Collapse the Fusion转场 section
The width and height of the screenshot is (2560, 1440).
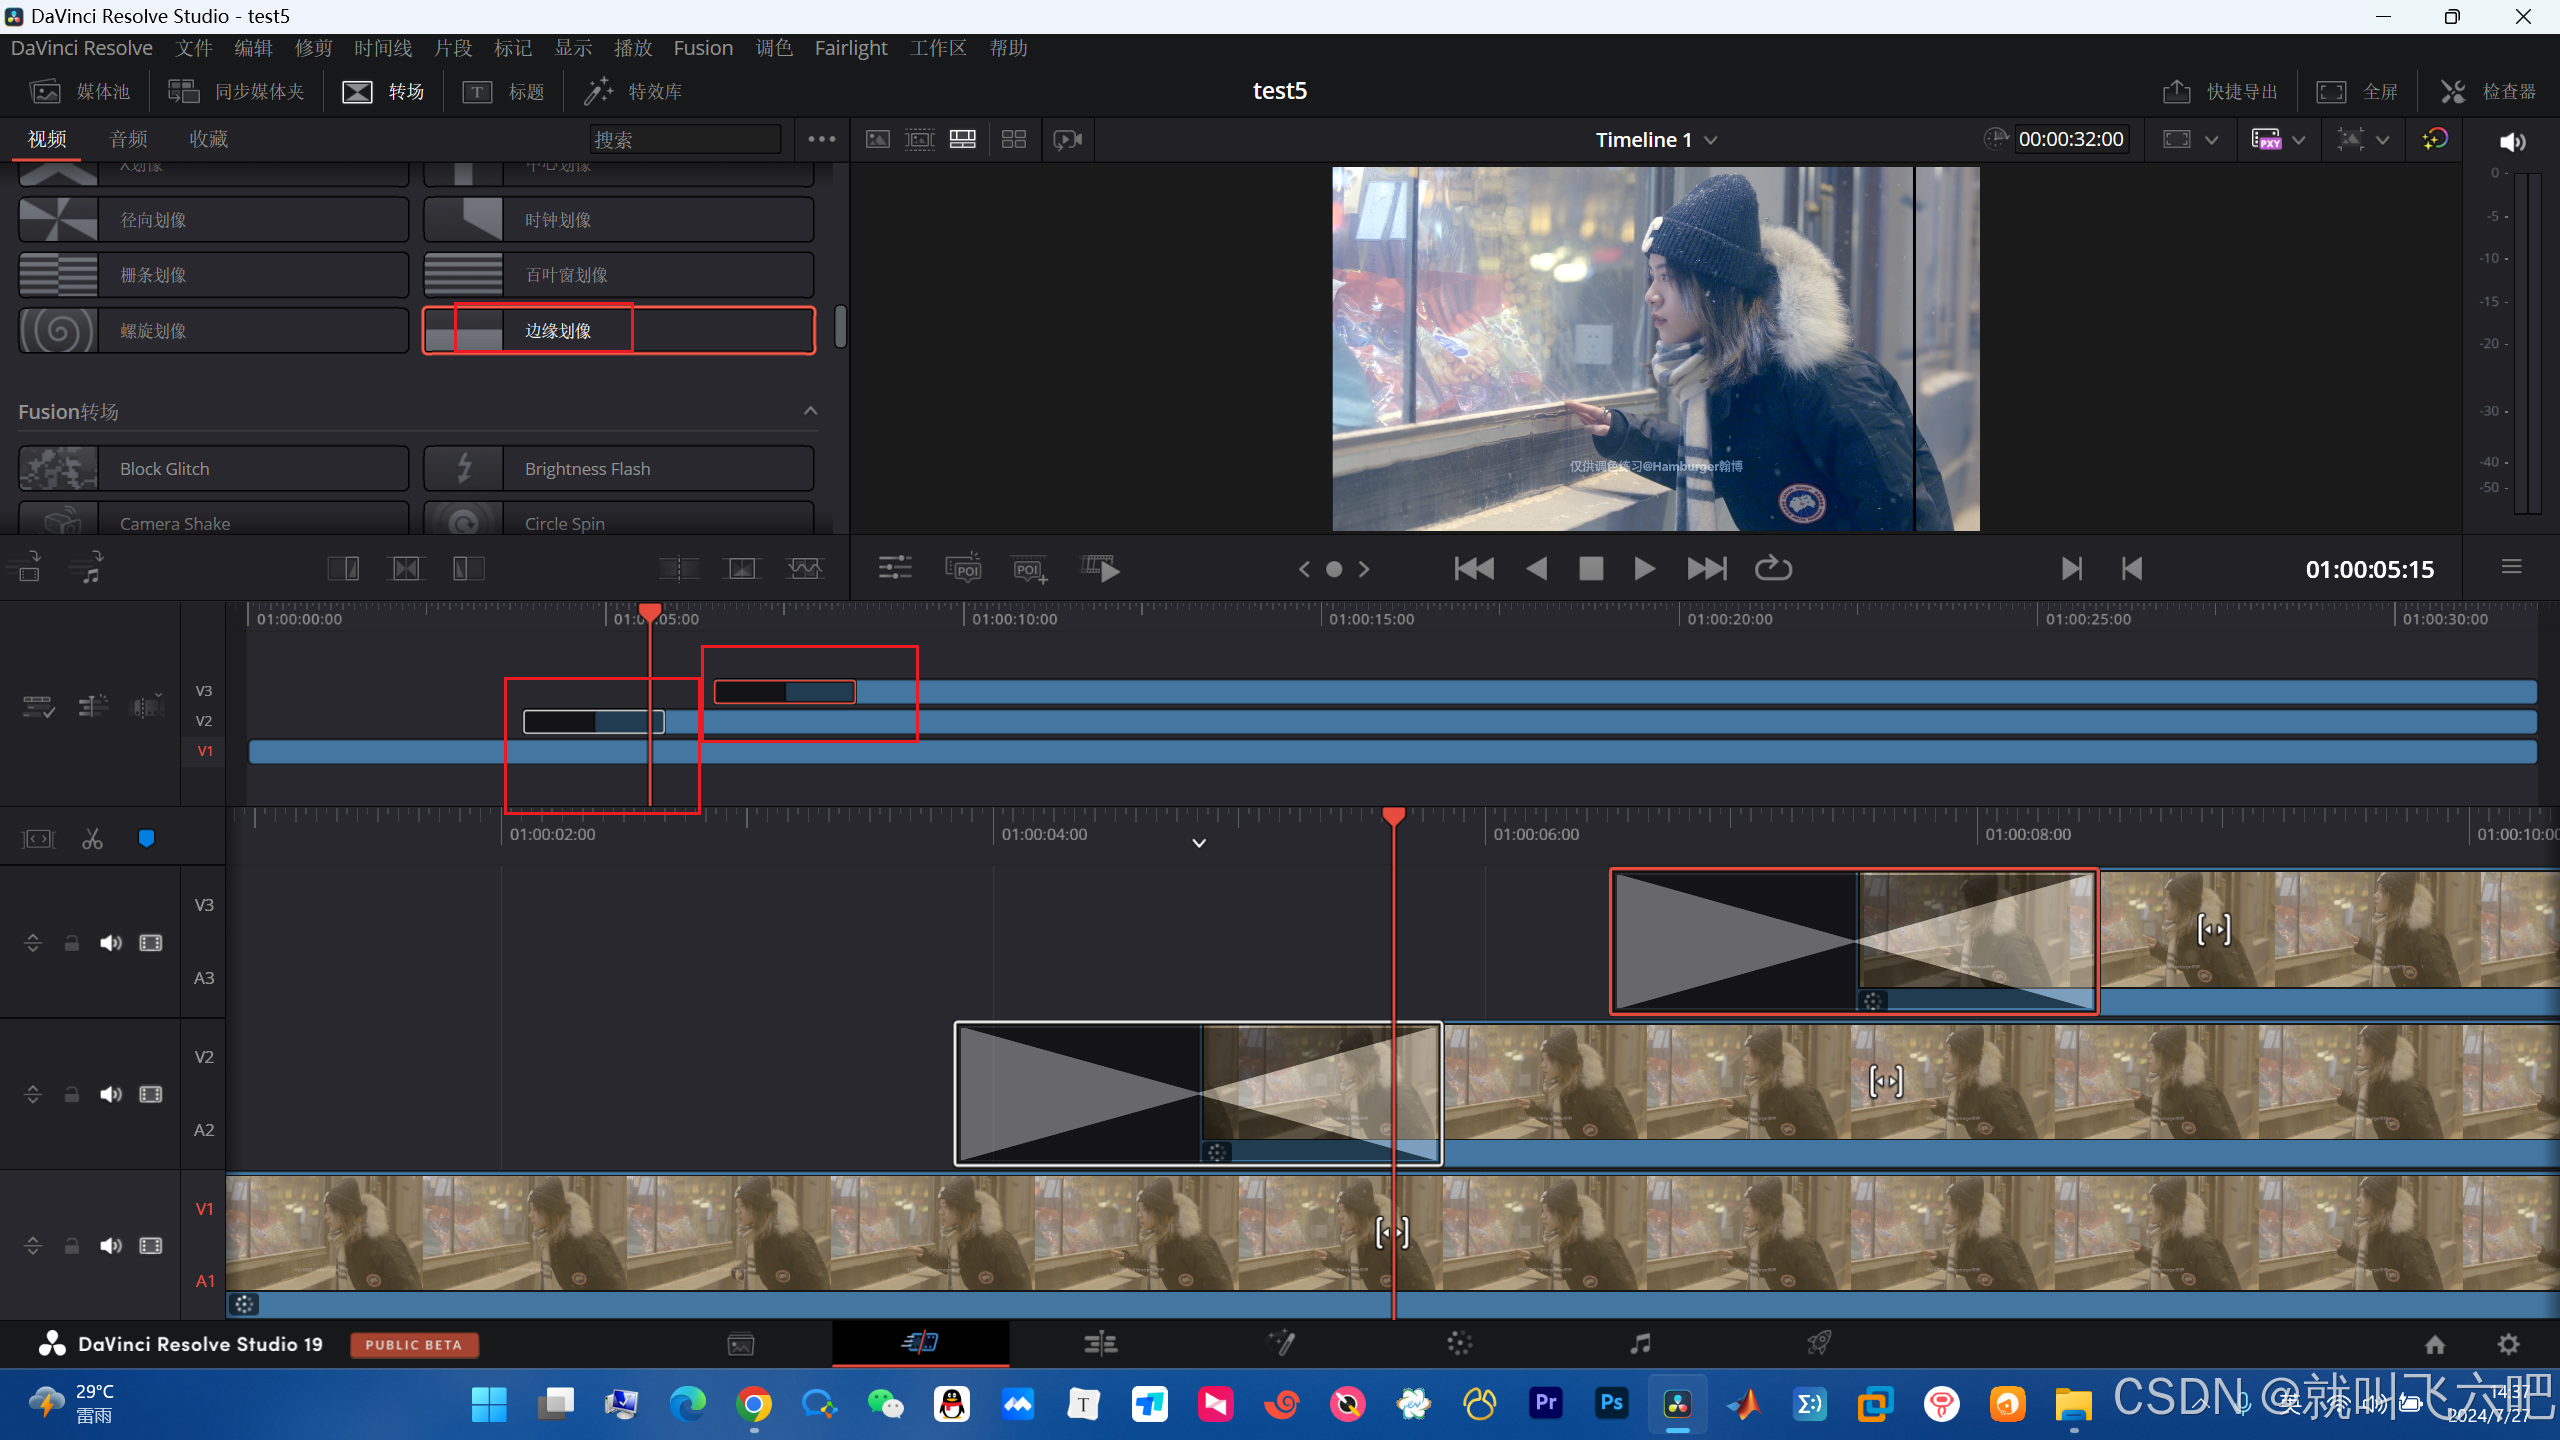[x=810, y=411]
